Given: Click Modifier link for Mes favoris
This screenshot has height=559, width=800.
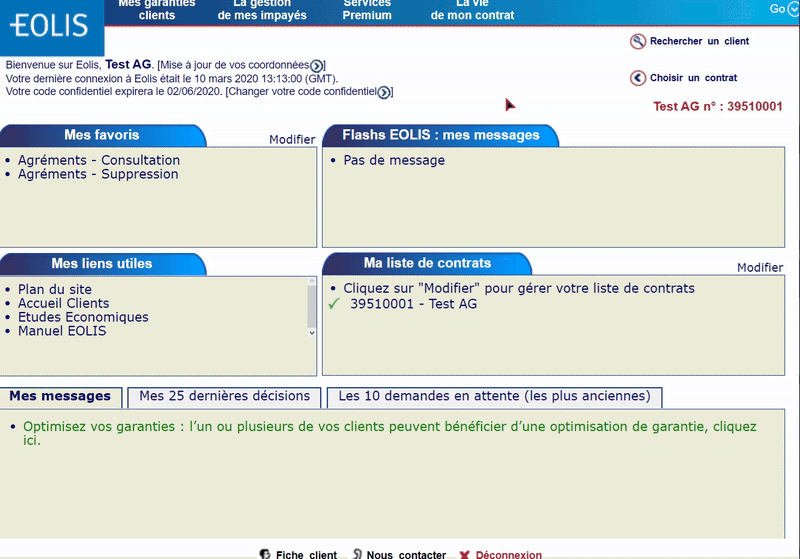Looking at the screenshot, I should coord(292,140).
